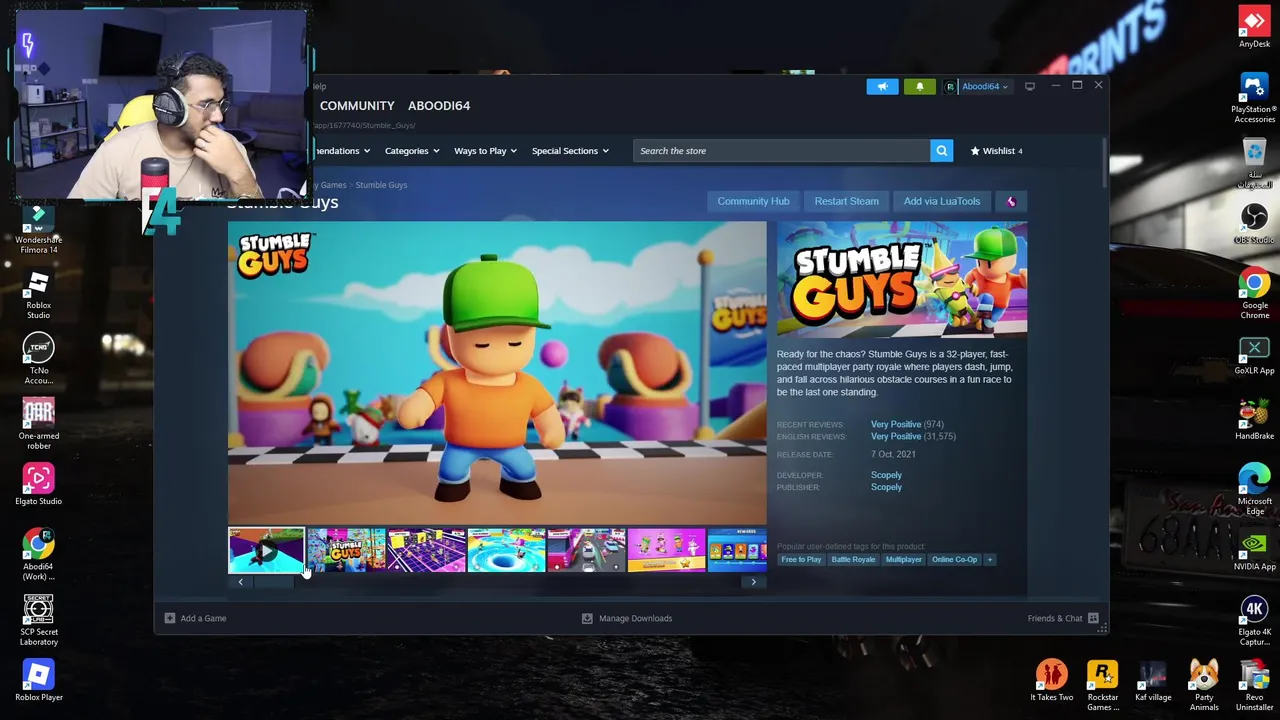Open Abodi64 (Work) Chrome shortcut

coord(38,556)
